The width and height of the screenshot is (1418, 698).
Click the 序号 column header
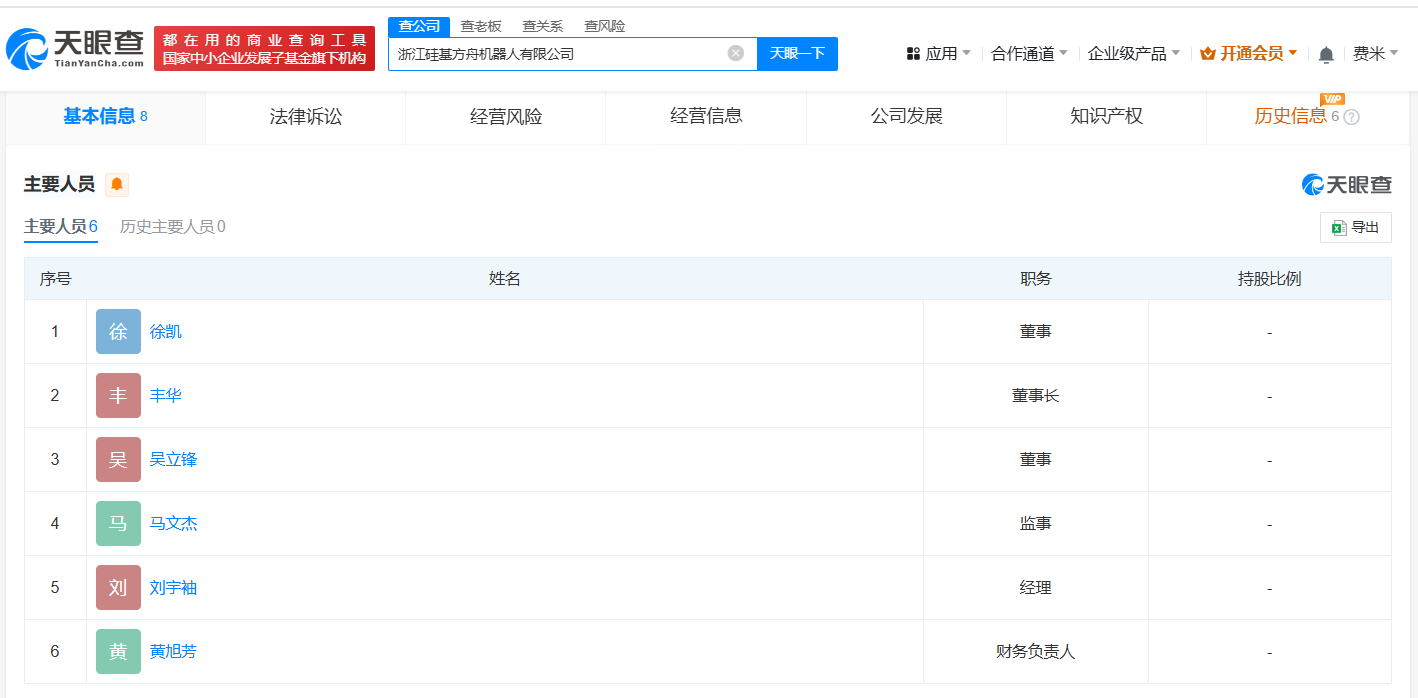[55, 279]
